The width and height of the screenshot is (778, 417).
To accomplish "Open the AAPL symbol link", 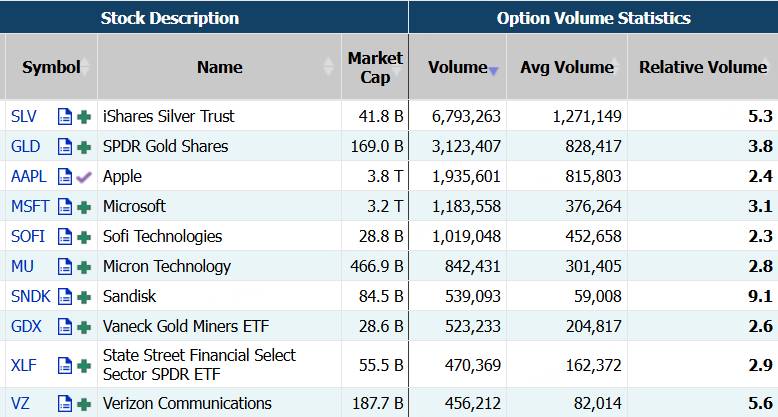I will [27, 176].
